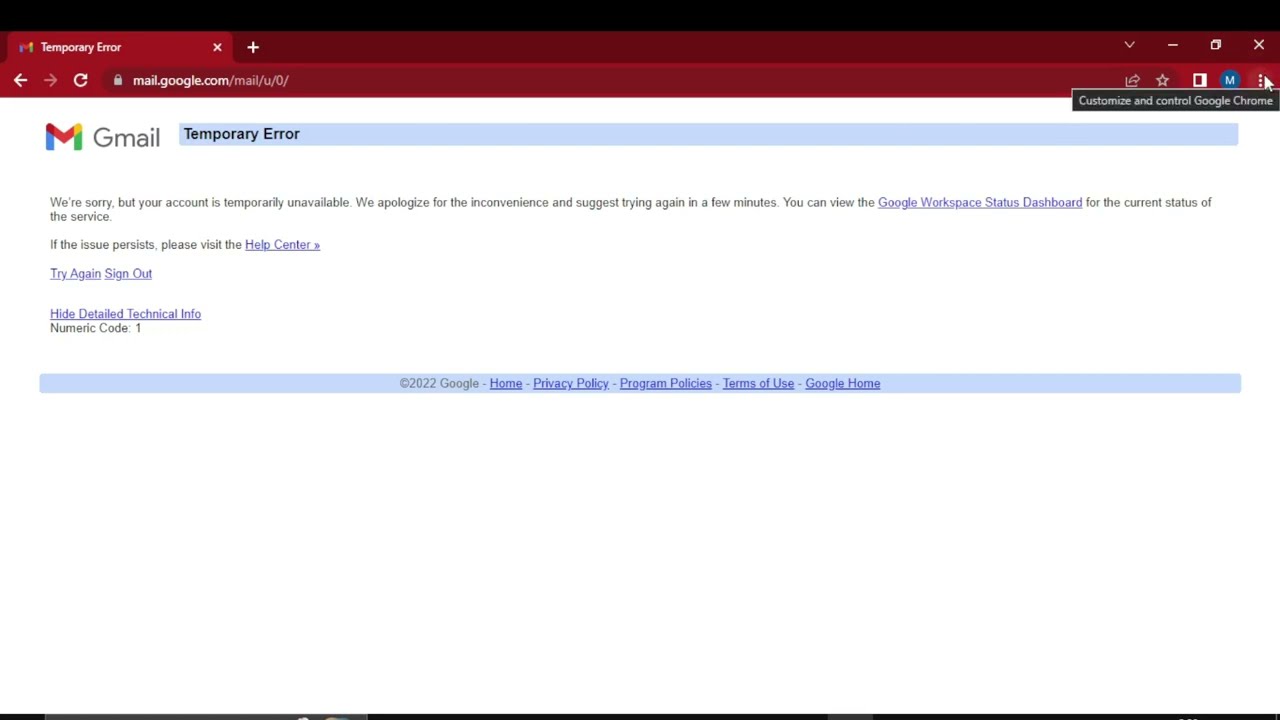Open the share this page icon

tap(1132, 80)
